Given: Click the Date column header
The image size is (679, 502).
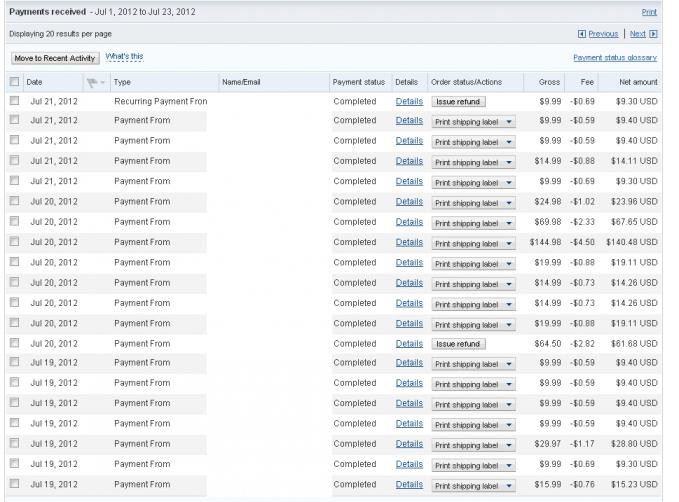Looking at the screenshot, I should pos(34,82).
